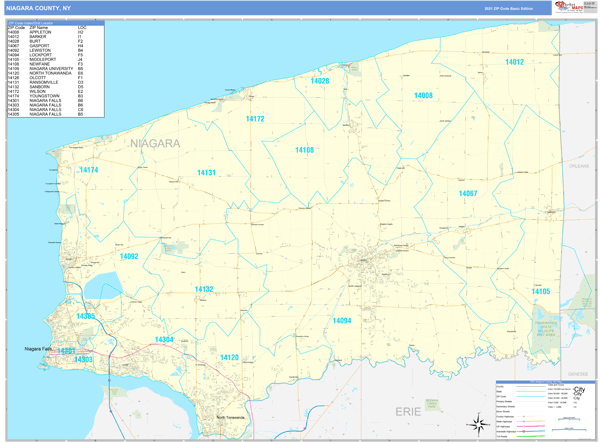Click the 2021 ZIP Code Basic Edition text
The height and width of the screenshot is (442, 600).
coord(506,8)
